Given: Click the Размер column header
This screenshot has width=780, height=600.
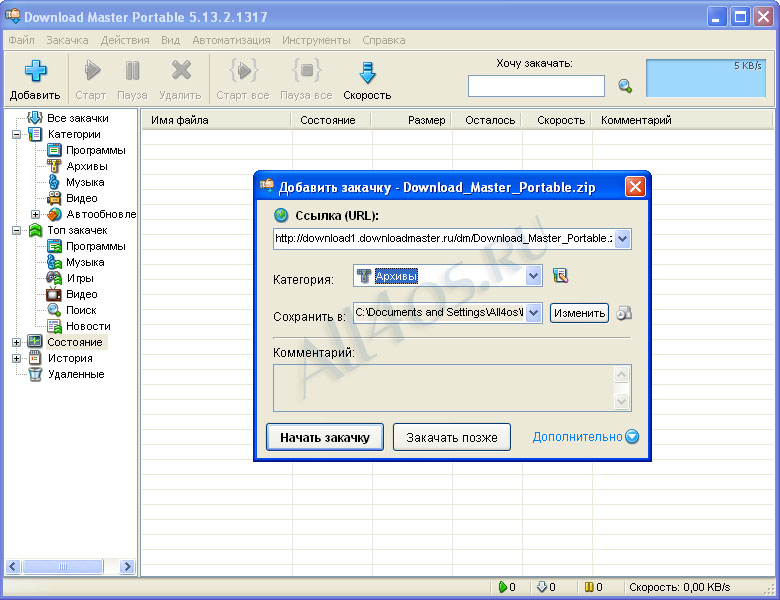Looking at the screenshot, I should pyautogui.click(x=412, y=120).
